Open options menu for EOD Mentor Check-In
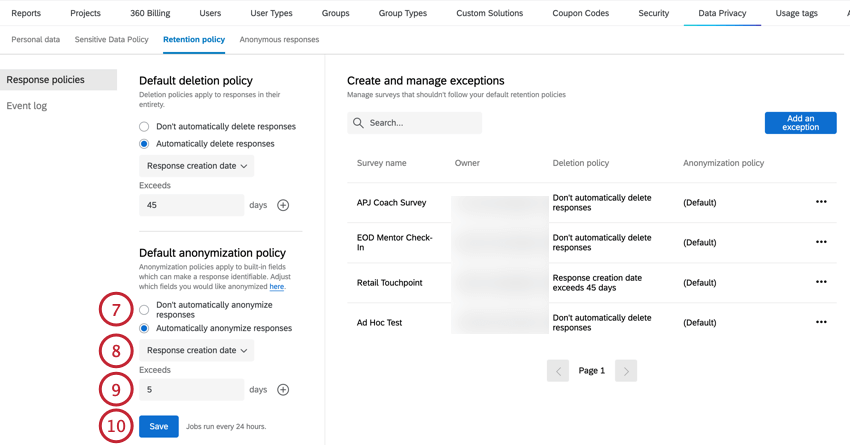Screen dimensions: 850x445 tap(821, 242)
